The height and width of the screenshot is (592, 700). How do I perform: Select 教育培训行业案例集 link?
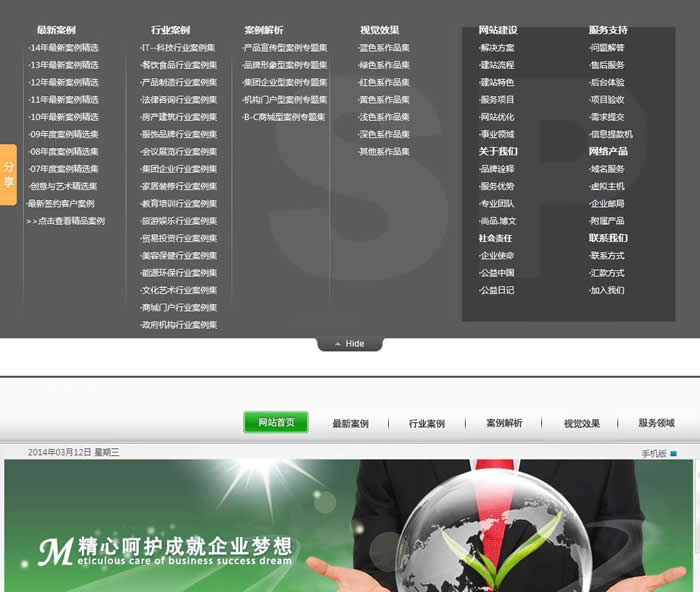tap(179, 204)
